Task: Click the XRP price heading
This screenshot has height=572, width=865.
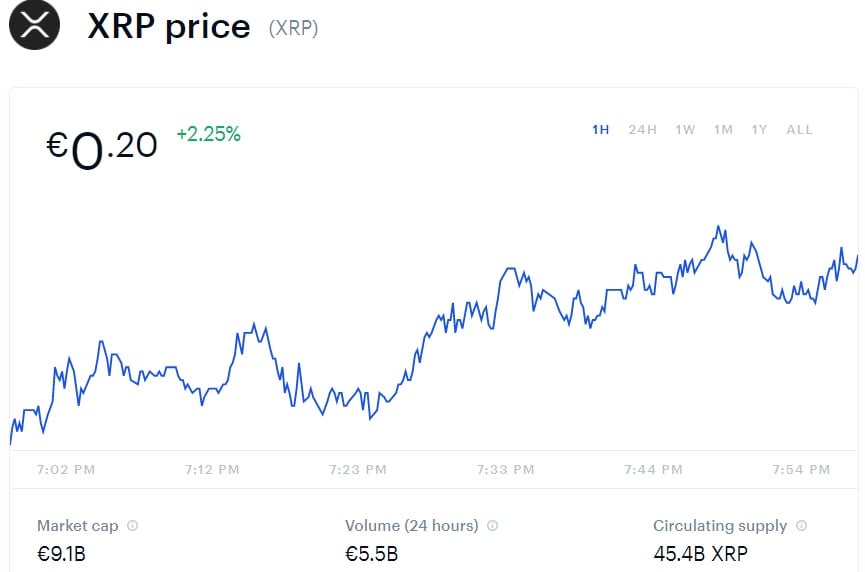Action: (x=168, y=26)
